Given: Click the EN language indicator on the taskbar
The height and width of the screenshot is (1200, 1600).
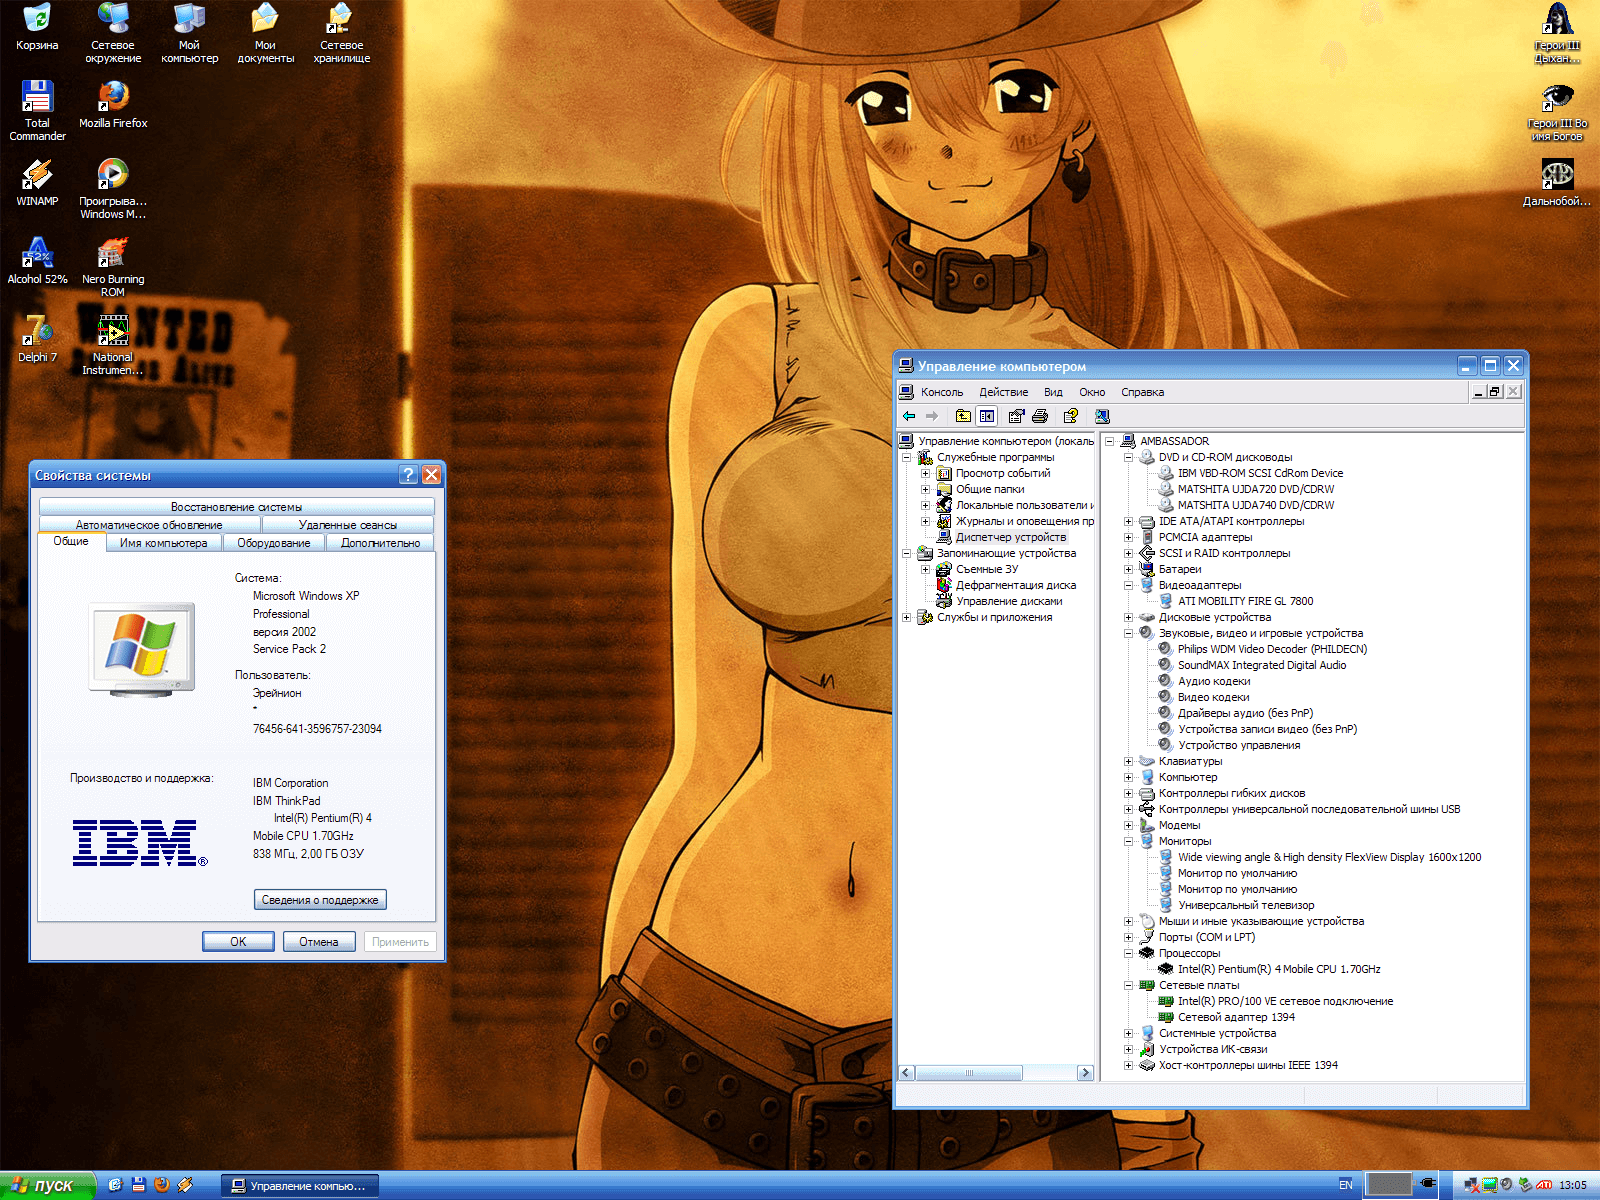Looking at the screenshot, I should pyautogui.click(x=1345, y=1185).
